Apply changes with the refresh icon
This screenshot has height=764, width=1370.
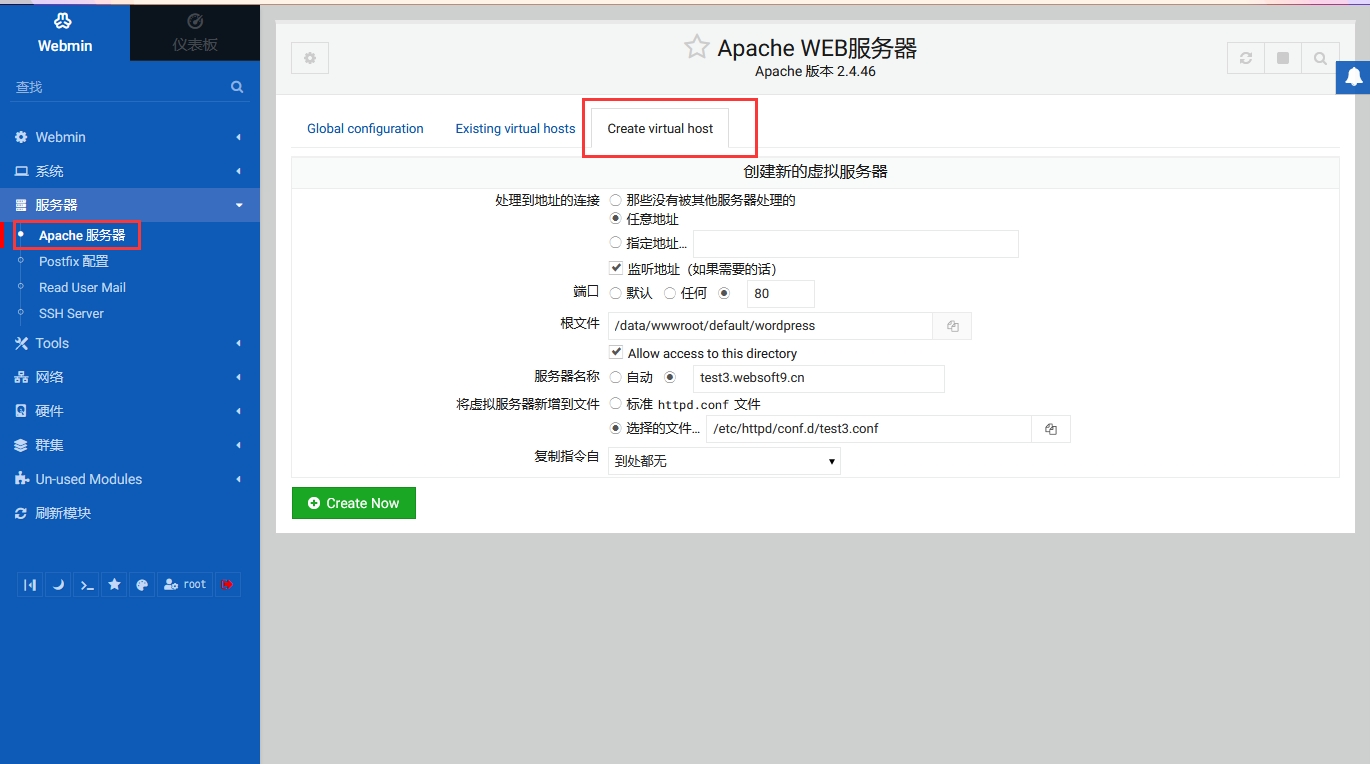1246,58
